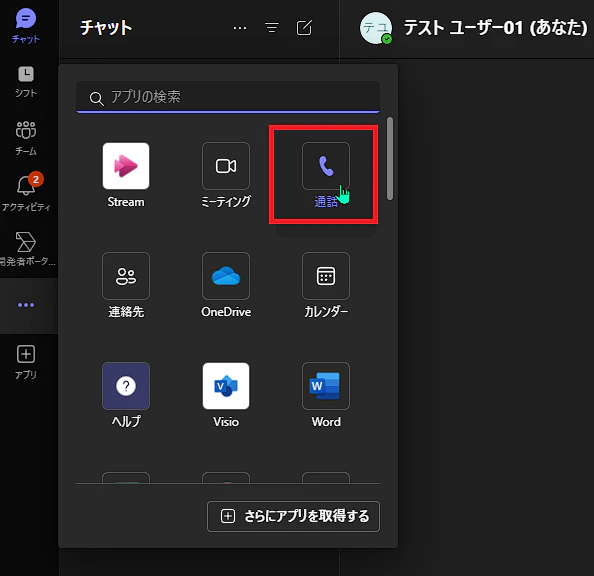Open the Word app

326,395
